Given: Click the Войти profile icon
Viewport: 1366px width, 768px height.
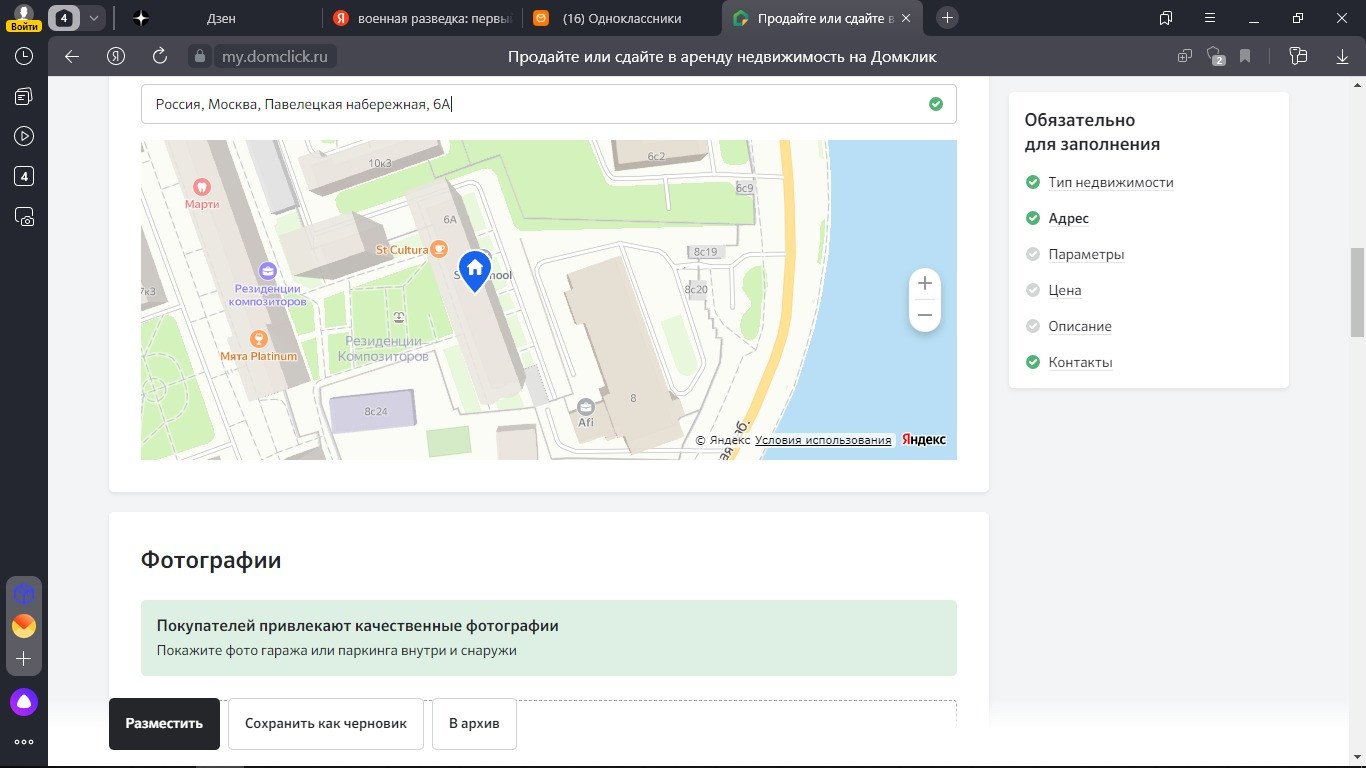Looking at the screenshot, I should pyautogui.click(x=24, y=17).
